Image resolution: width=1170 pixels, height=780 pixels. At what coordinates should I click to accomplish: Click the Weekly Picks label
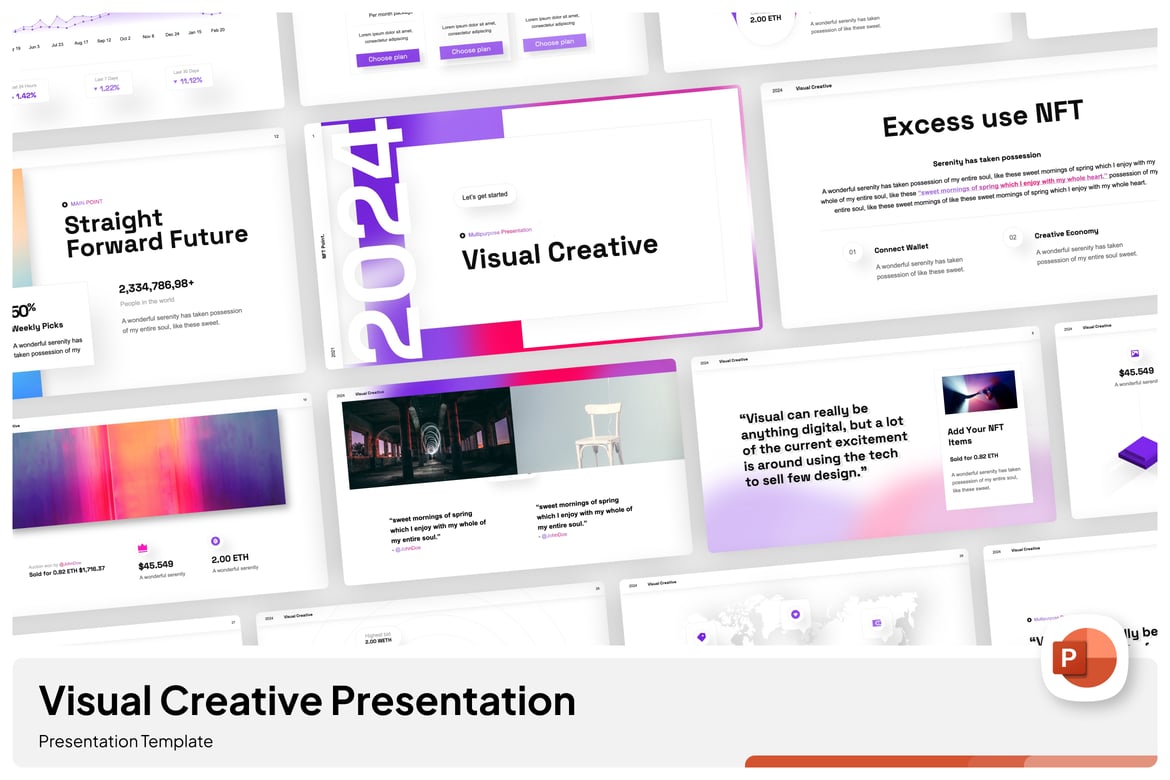point(37,327)
